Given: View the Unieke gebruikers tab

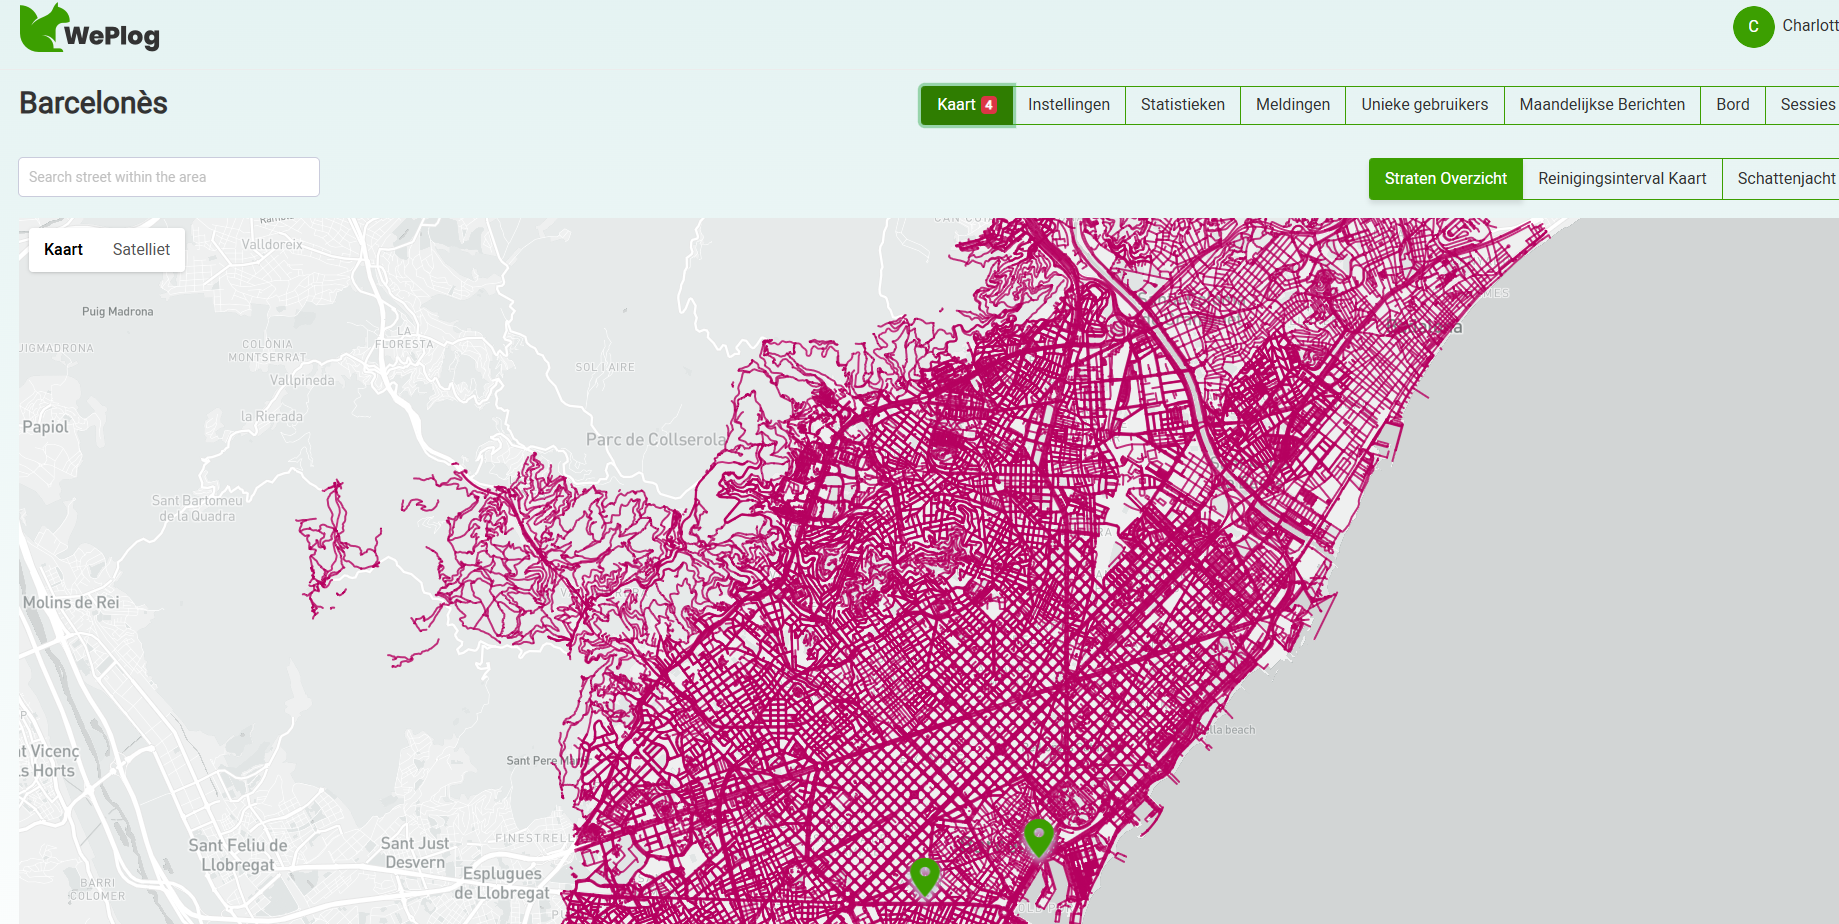Looking at the screenshot, I should point(1424,105).
